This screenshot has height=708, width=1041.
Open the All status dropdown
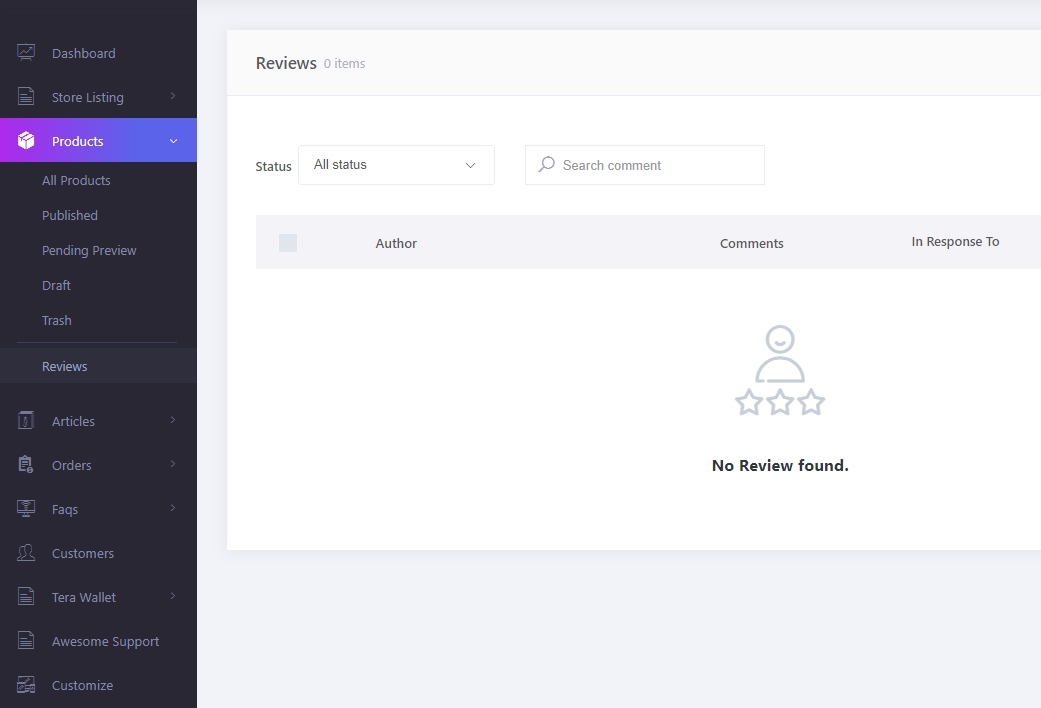click(x=396, y=165)
